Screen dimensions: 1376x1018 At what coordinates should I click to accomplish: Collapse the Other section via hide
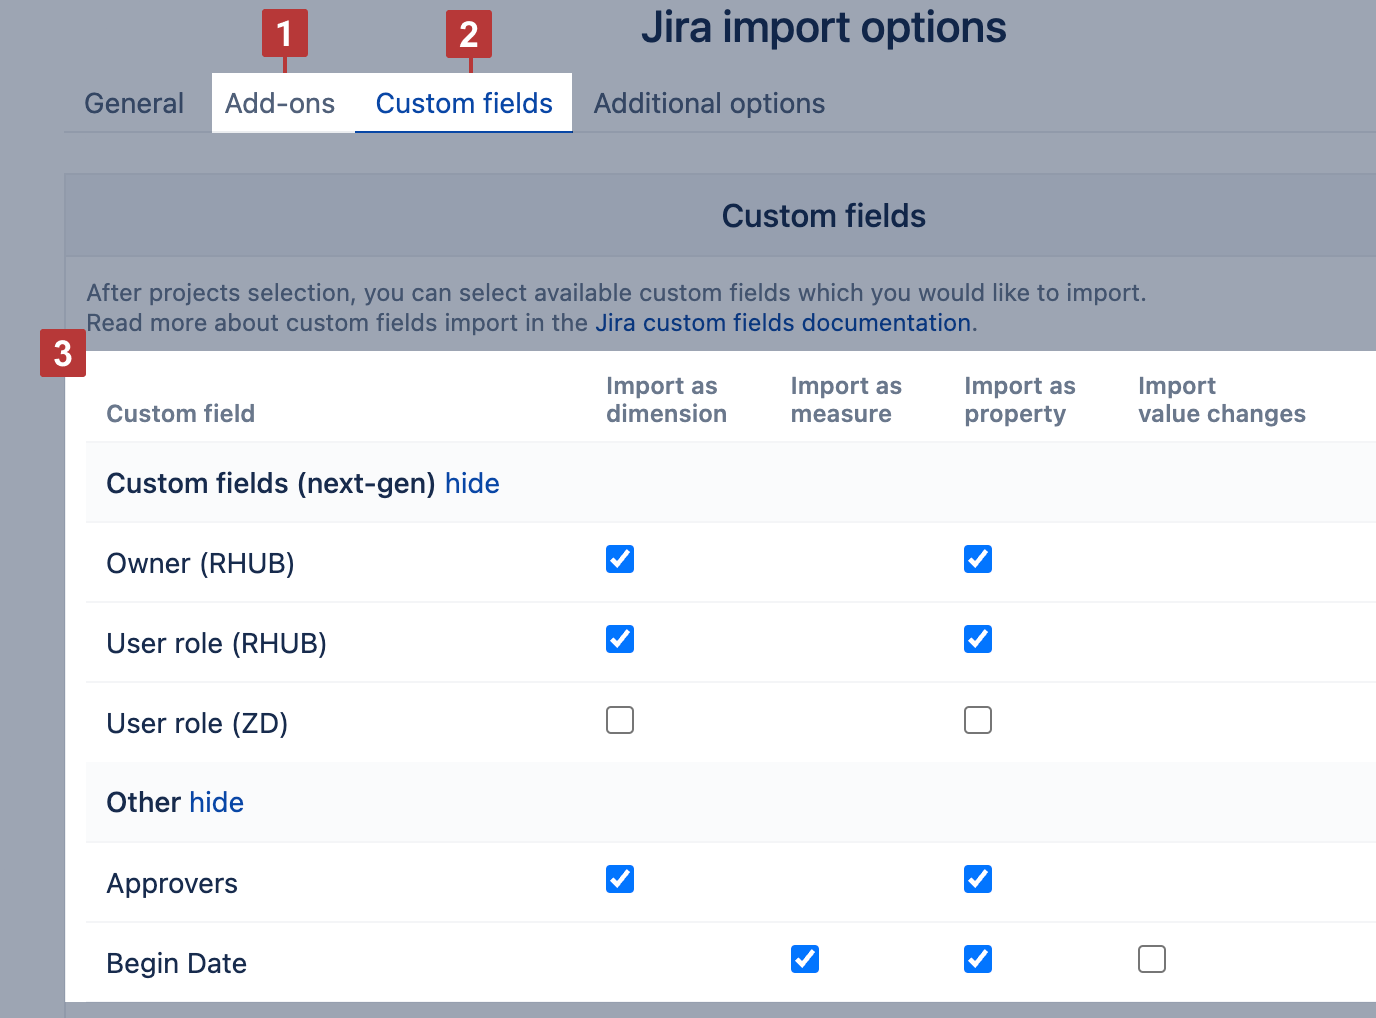point(217,802)
